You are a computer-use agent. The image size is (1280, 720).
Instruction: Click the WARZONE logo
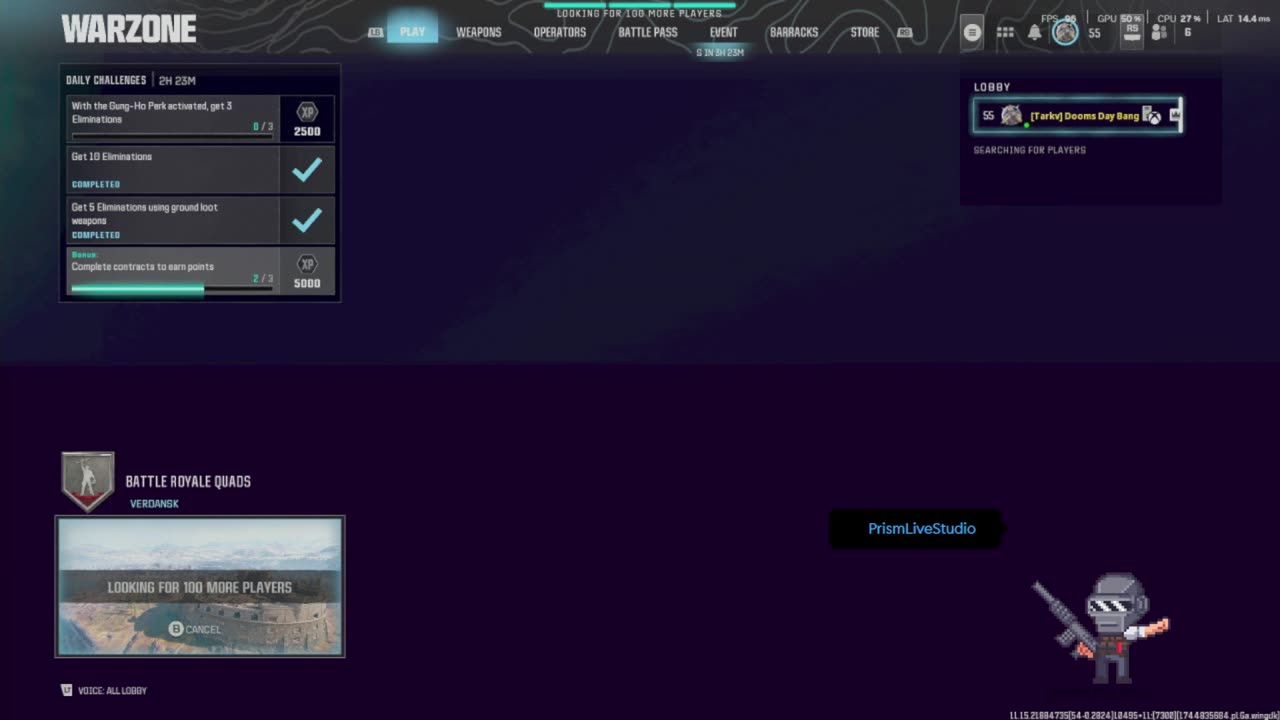(128, 29)
